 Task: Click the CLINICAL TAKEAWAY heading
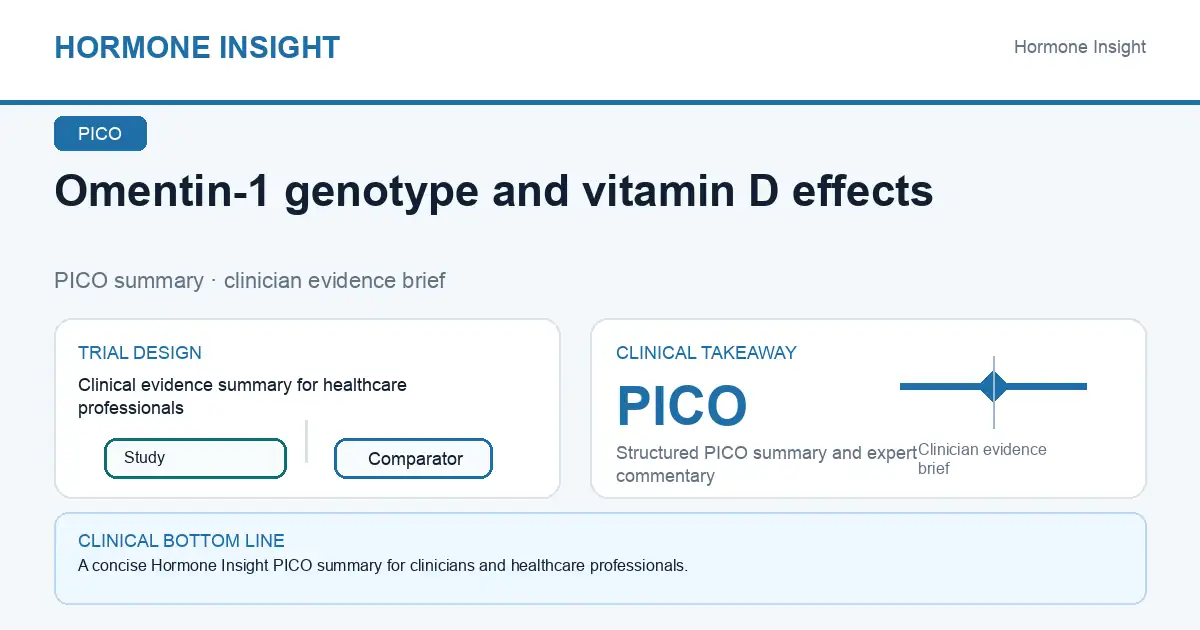[x=706, y=353]
